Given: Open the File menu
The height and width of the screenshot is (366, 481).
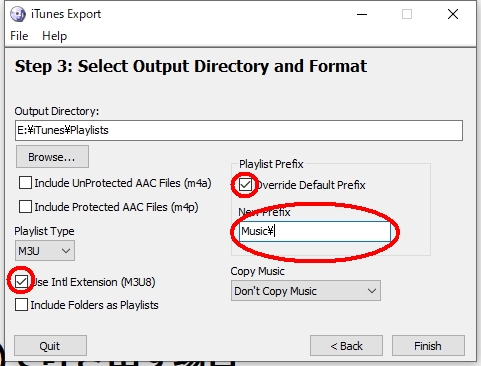Looking at the screenshot, I should tap(19, 36).
